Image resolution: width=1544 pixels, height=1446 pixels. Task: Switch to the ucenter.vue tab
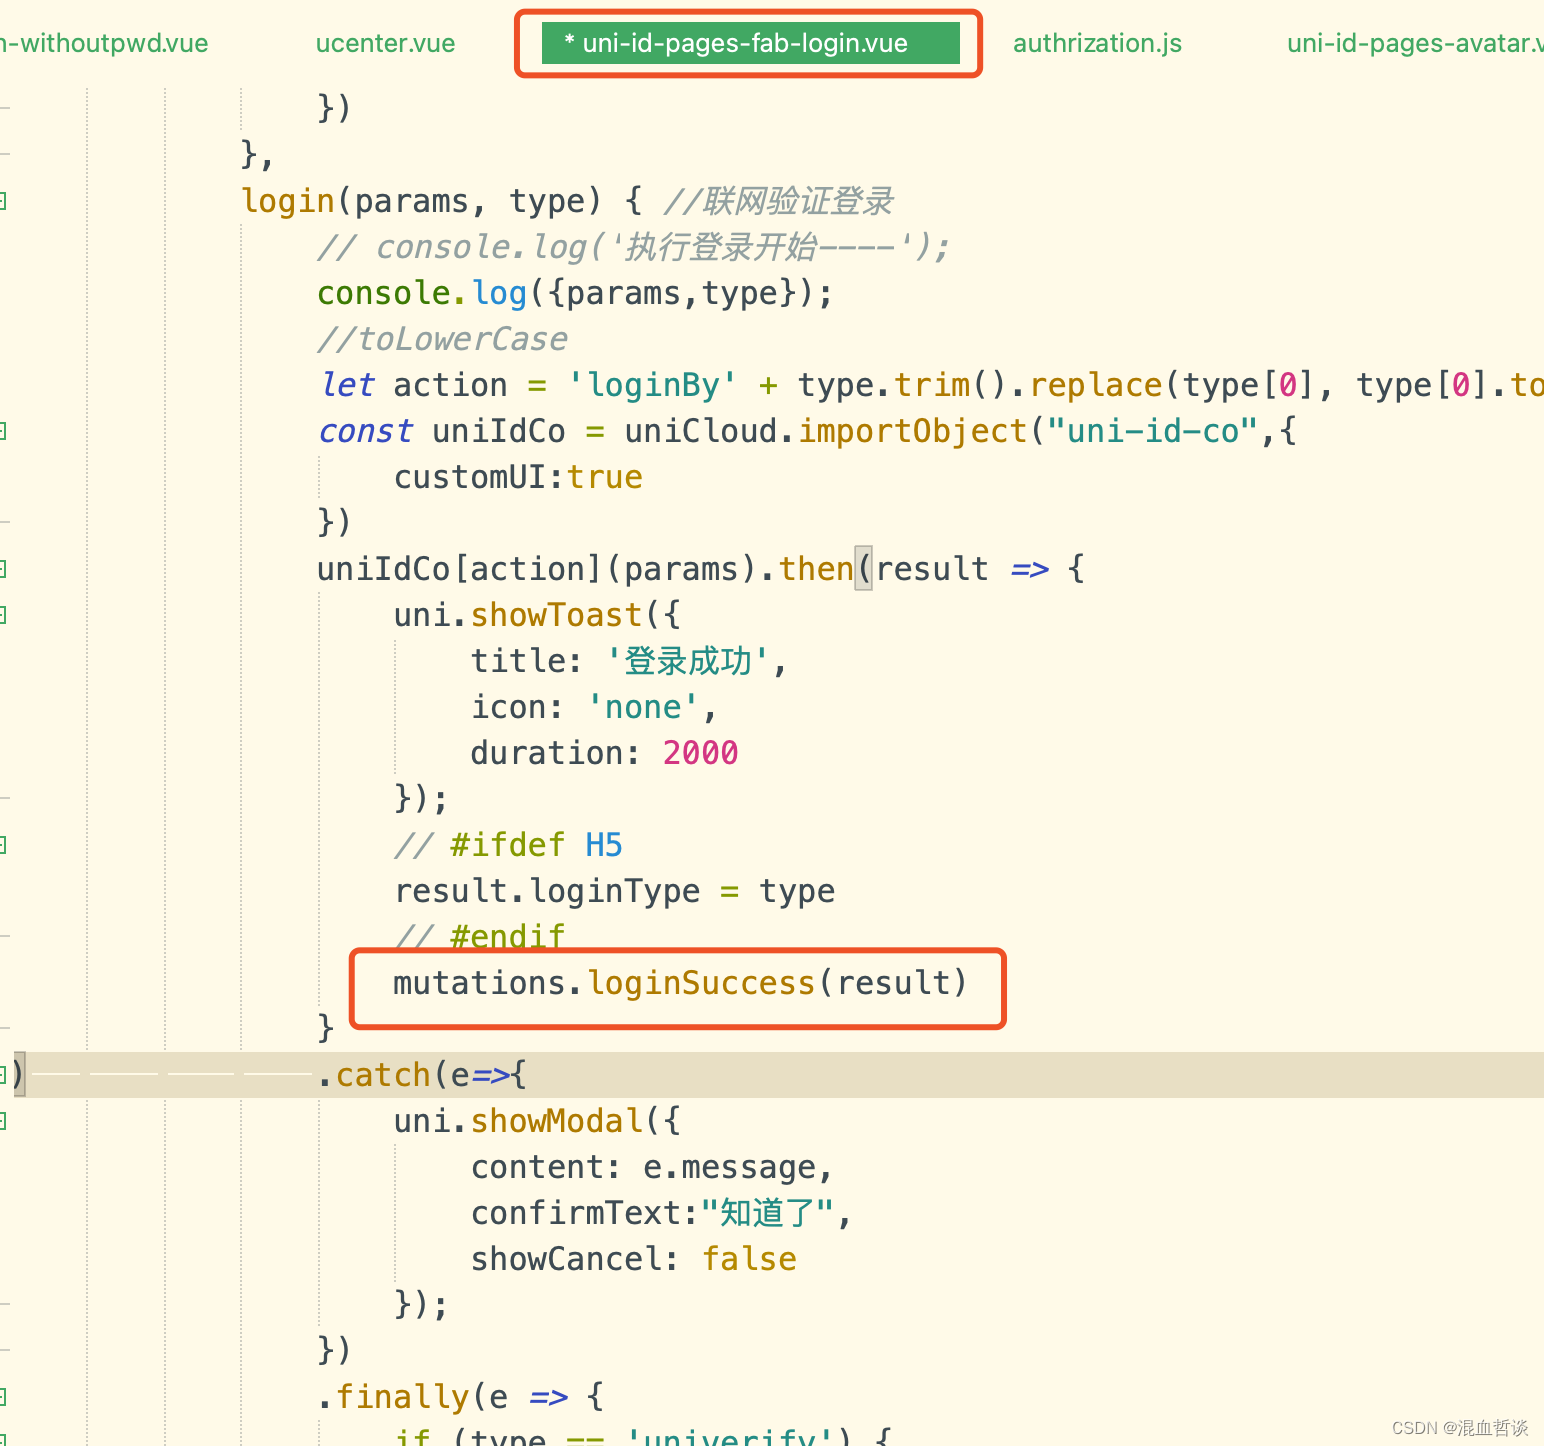click(385, 43)
